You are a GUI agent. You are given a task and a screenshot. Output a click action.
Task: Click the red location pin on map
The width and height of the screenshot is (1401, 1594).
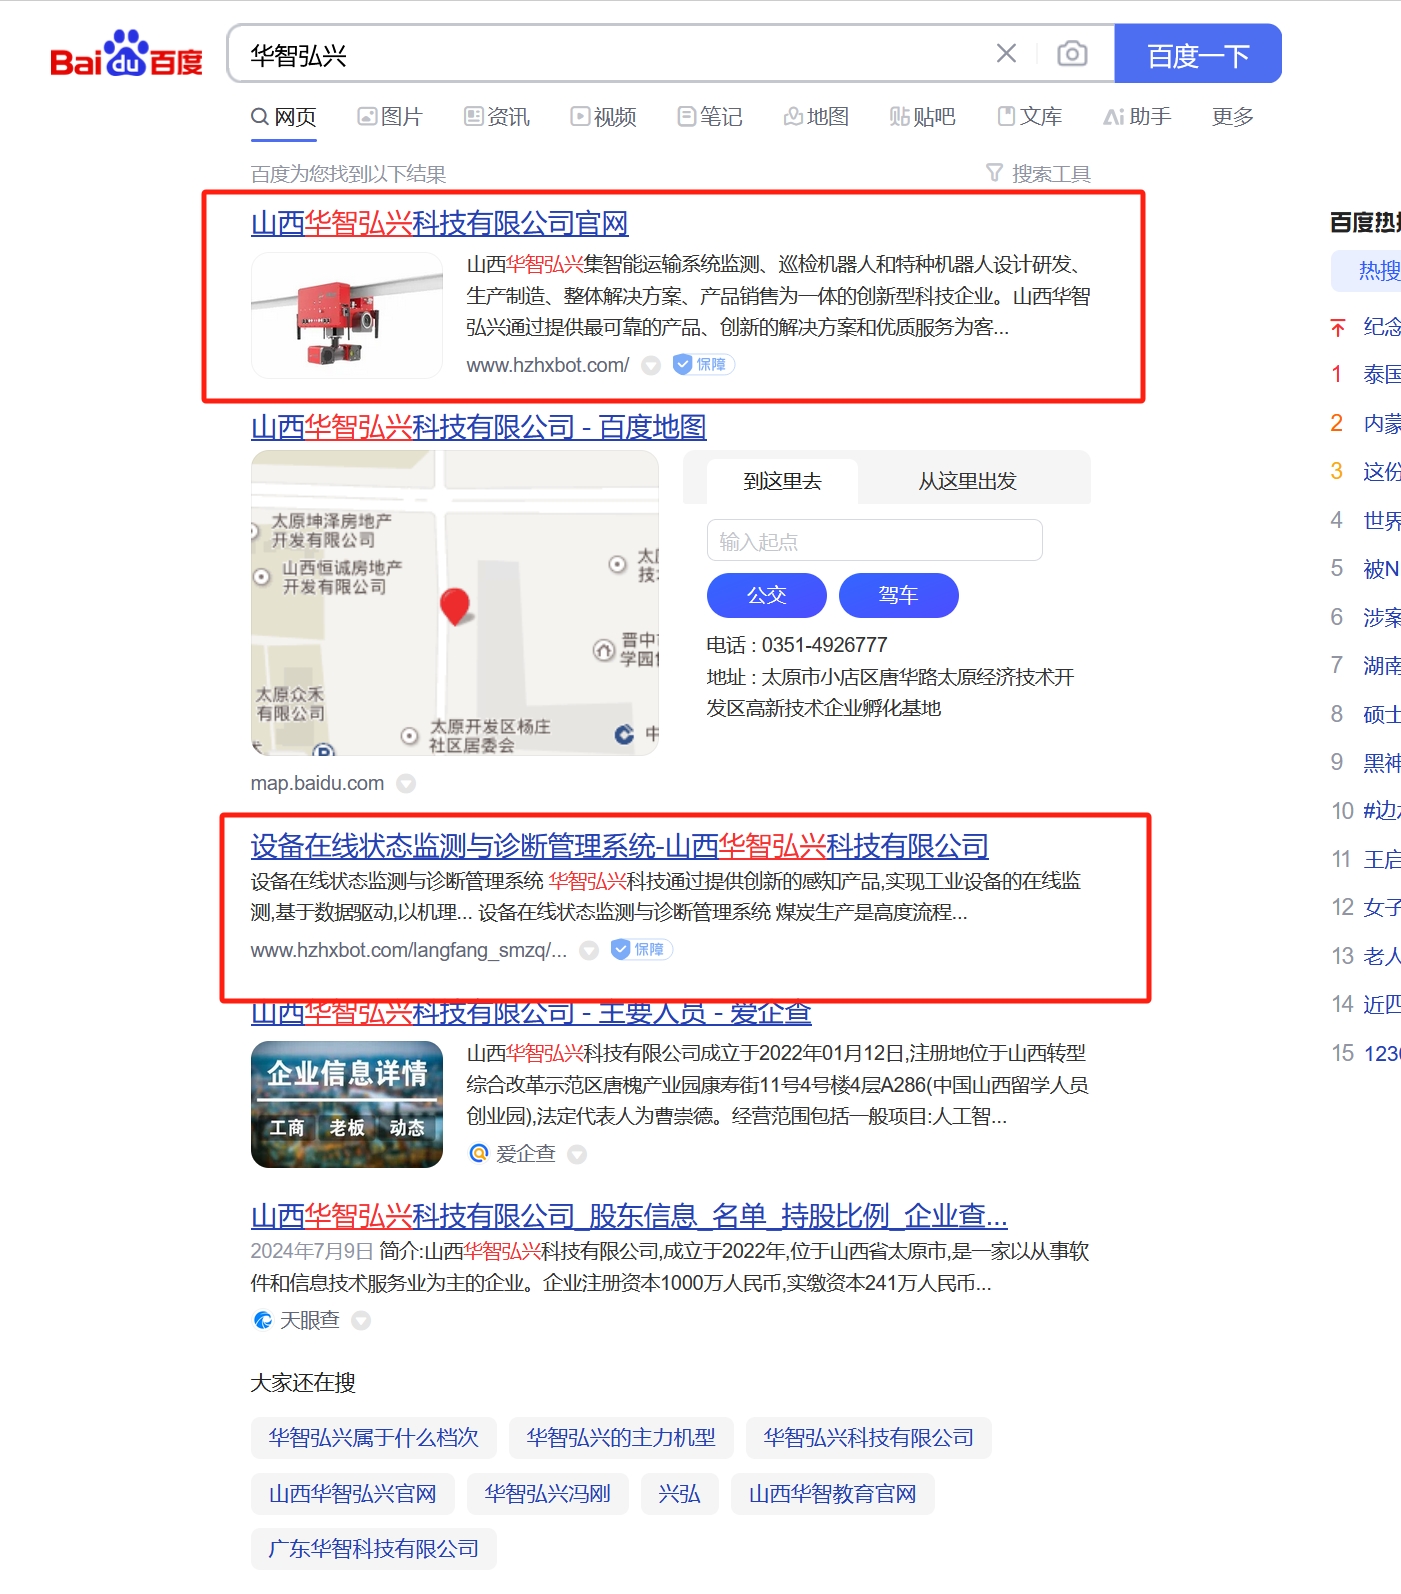455,605
